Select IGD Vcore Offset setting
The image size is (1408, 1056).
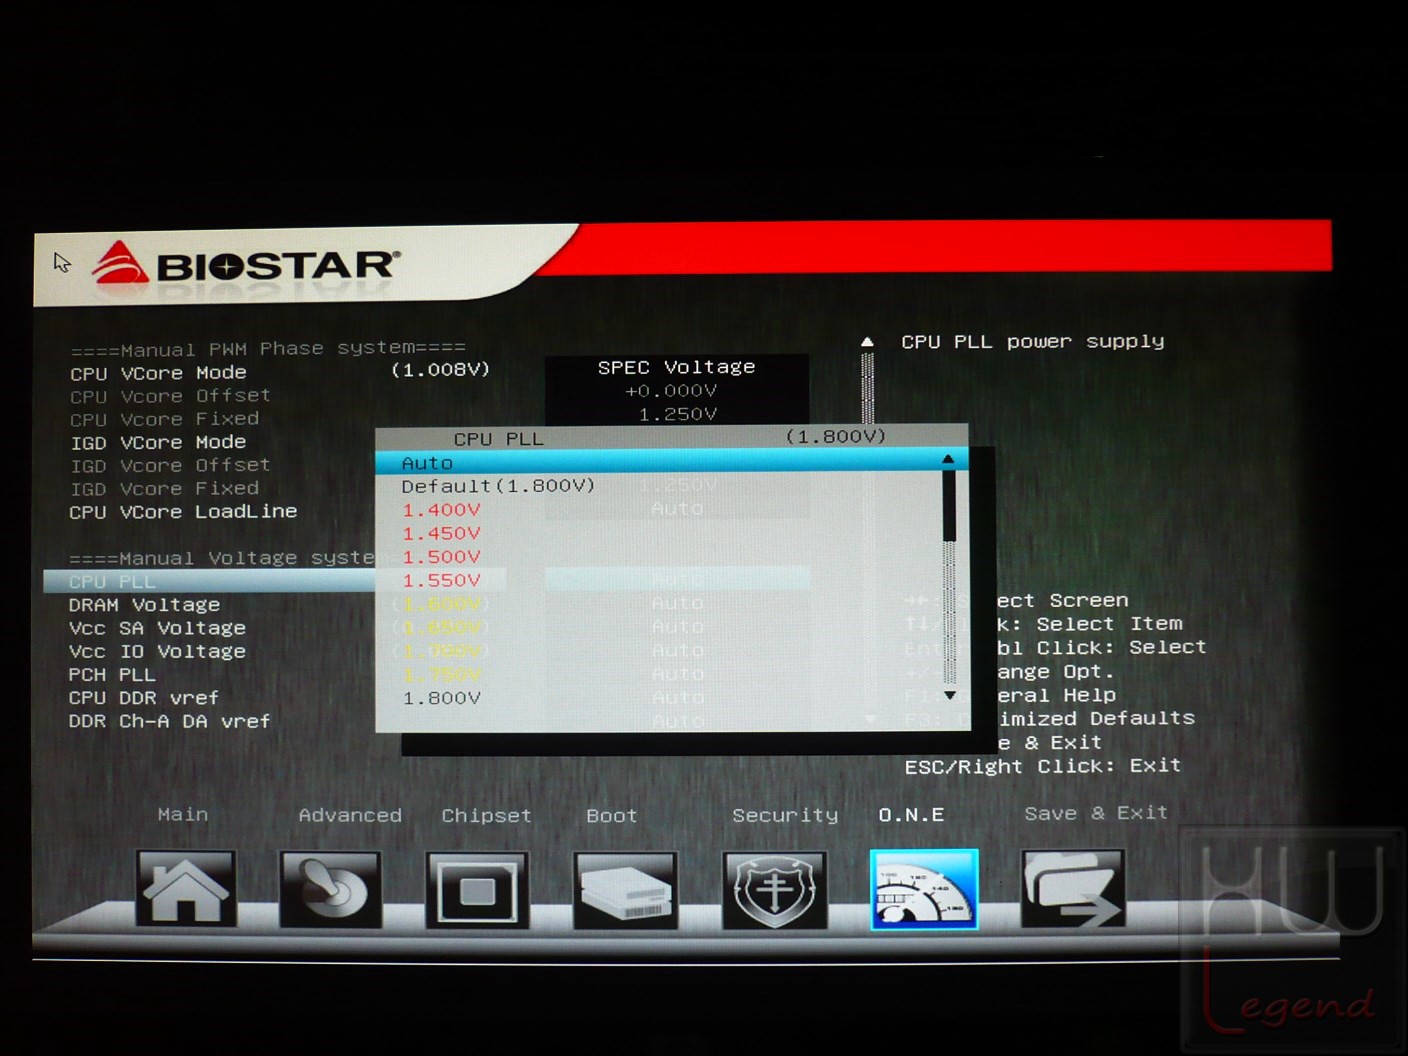(x=170, y=465)
